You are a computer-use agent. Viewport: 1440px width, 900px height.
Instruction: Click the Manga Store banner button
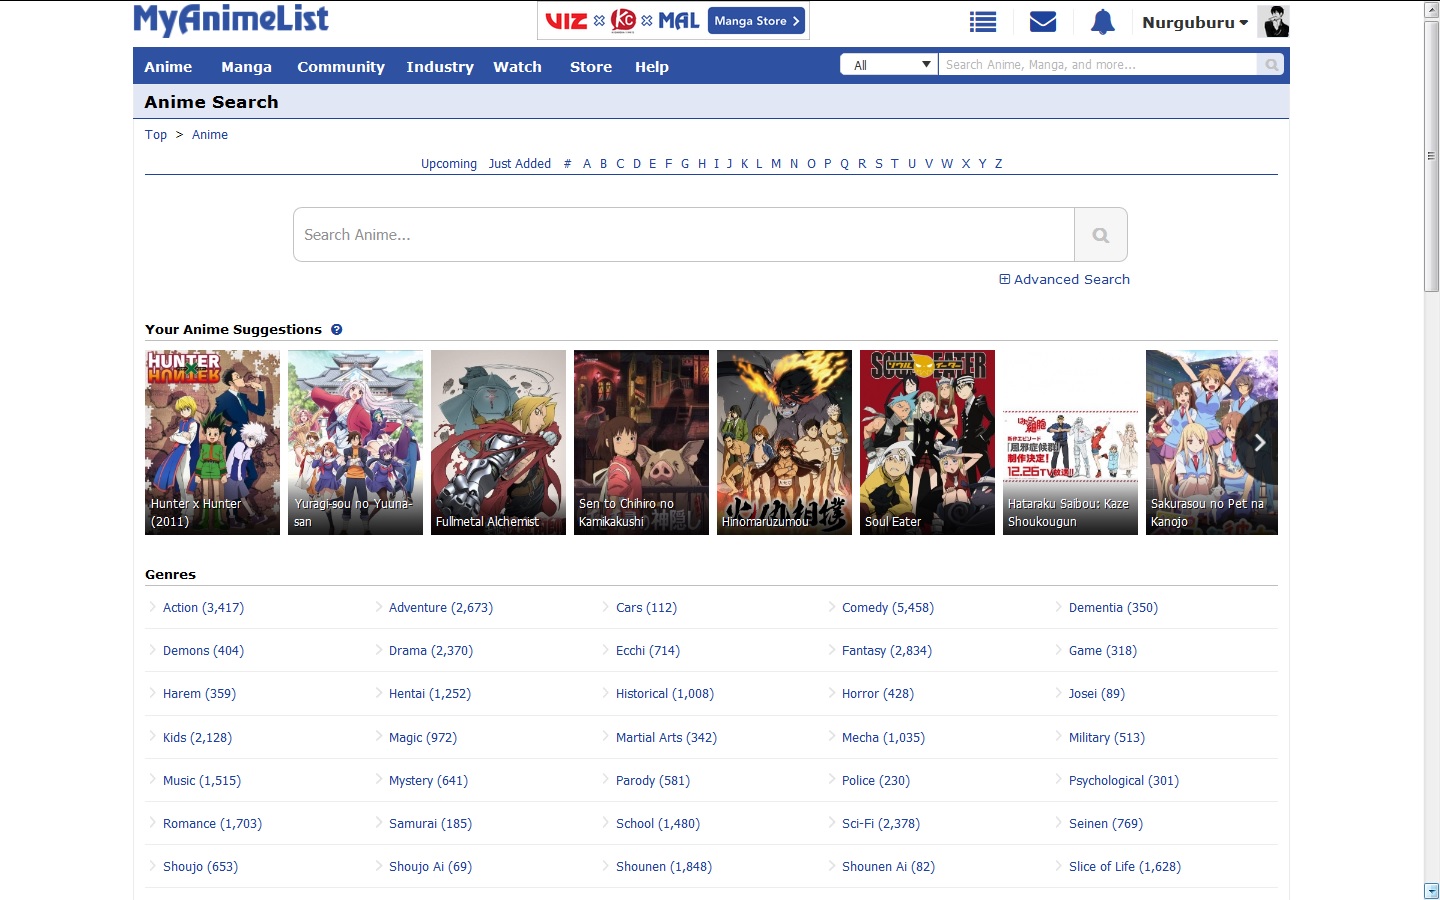(756, 21)
